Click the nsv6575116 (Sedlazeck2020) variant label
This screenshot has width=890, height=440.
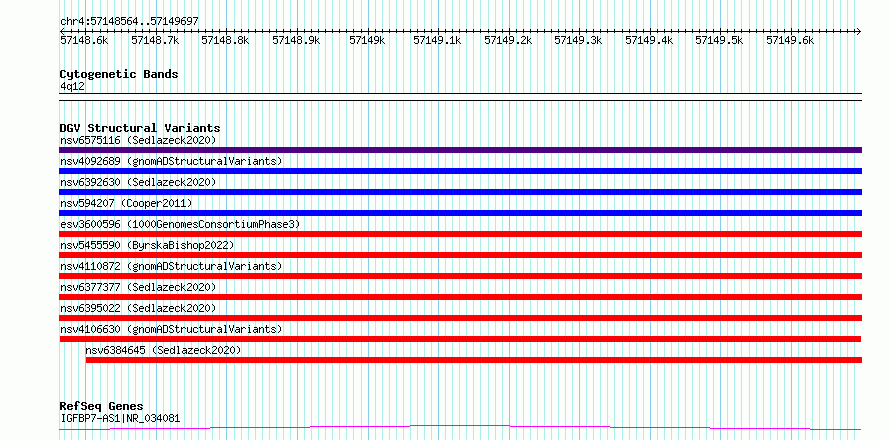tap(138, 140)
